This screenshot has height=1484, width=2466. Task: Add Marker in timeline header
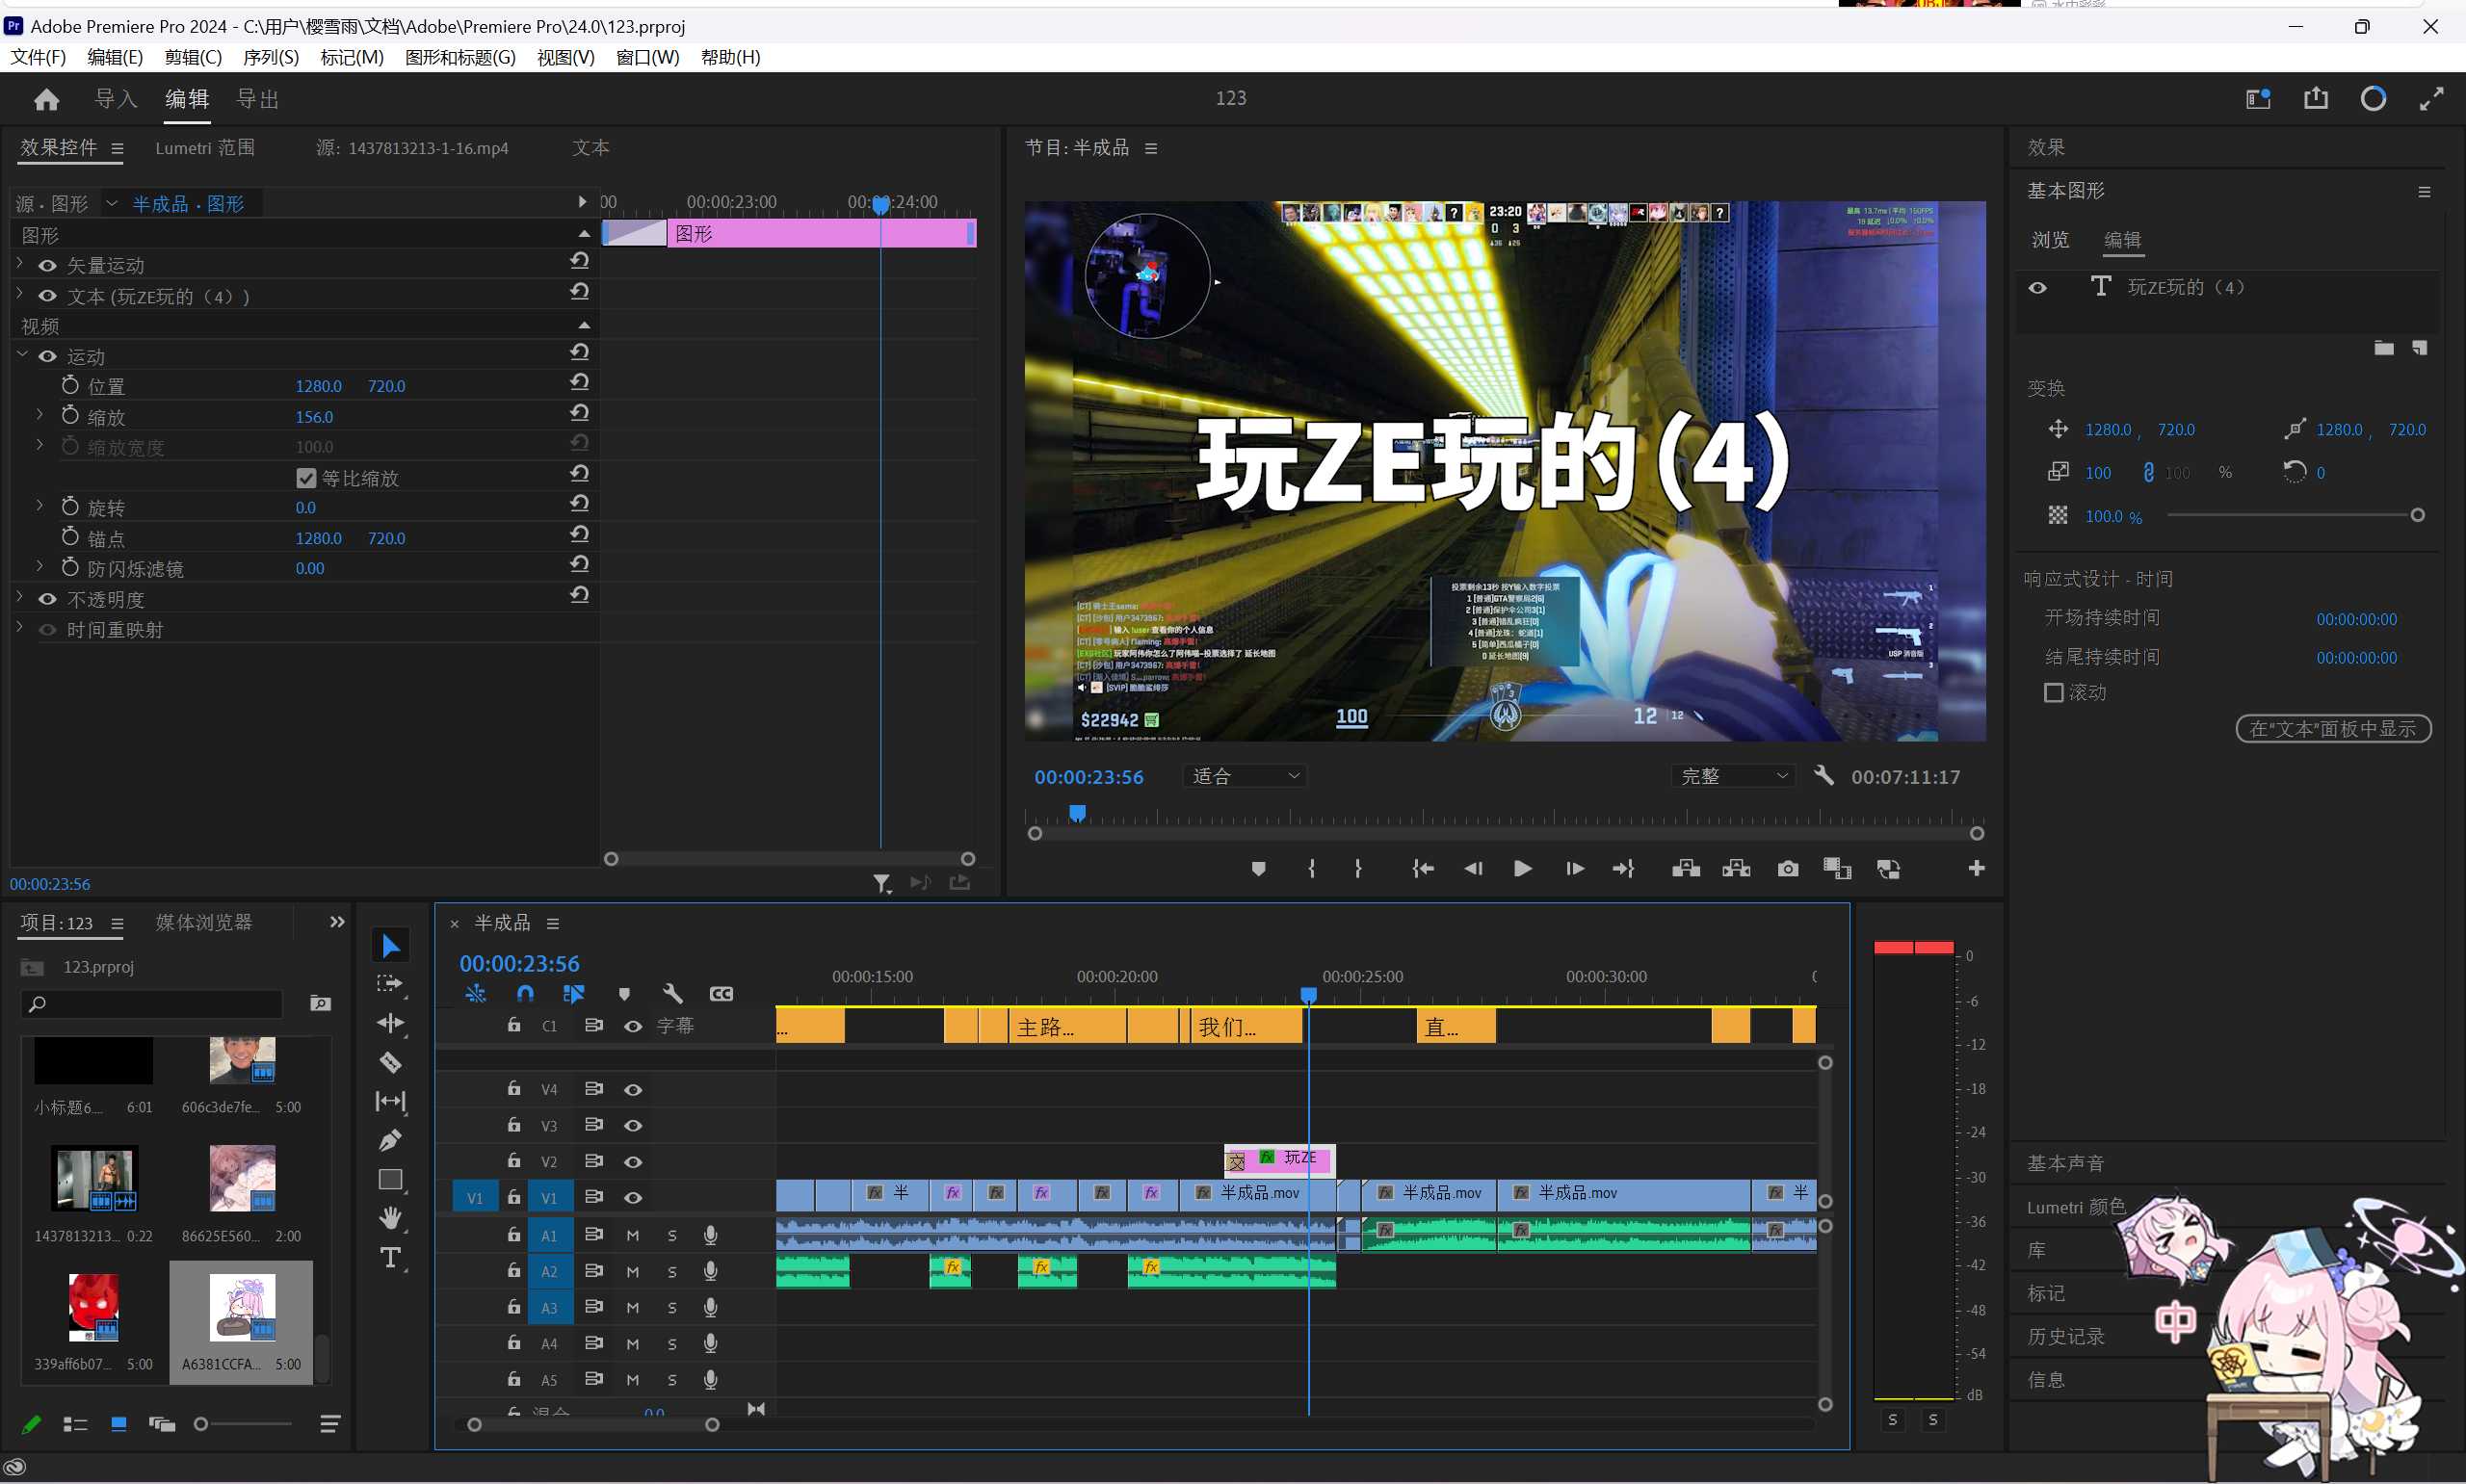coord(624,994)
